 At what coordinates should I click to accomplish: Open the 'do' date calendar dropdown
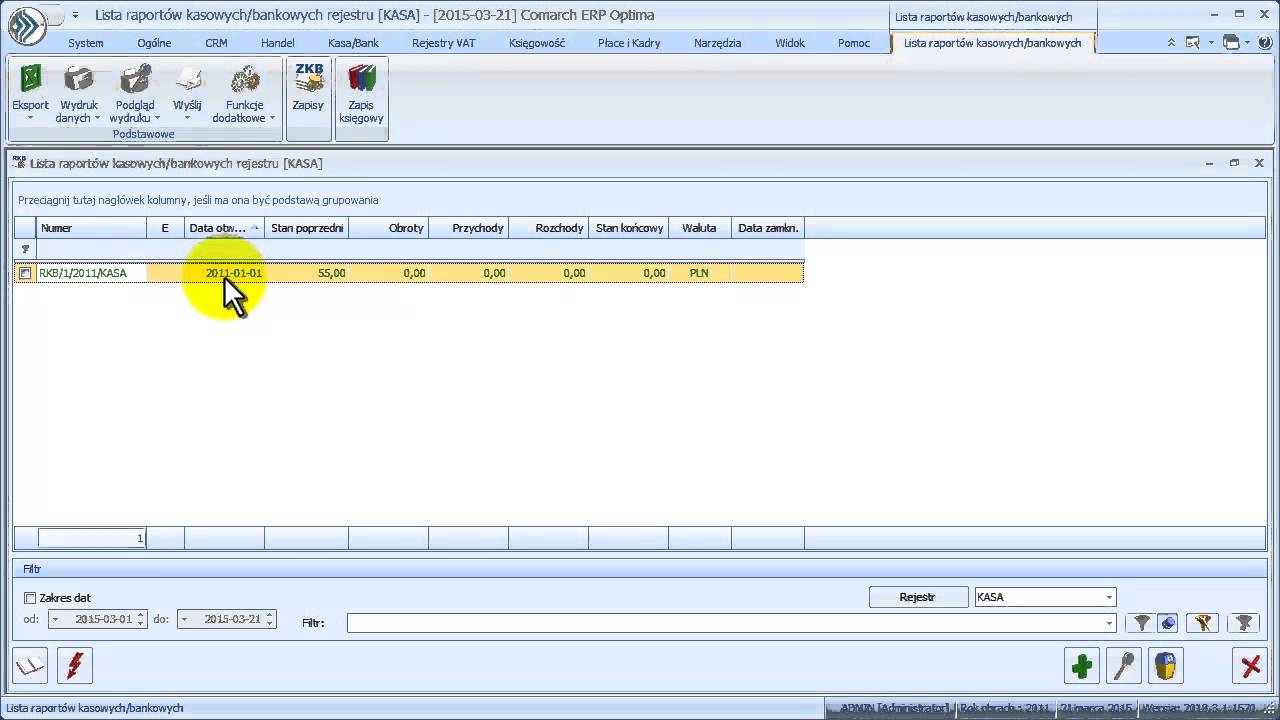[x=184, y=619]
